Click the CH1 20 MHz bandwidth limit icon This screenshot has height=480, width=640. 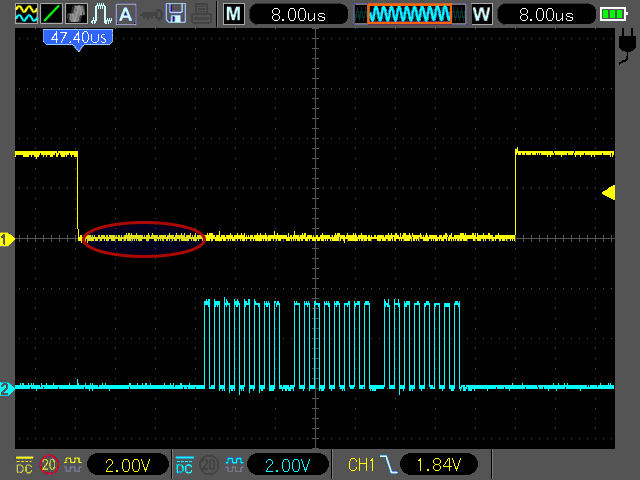(x=49, y=464)
